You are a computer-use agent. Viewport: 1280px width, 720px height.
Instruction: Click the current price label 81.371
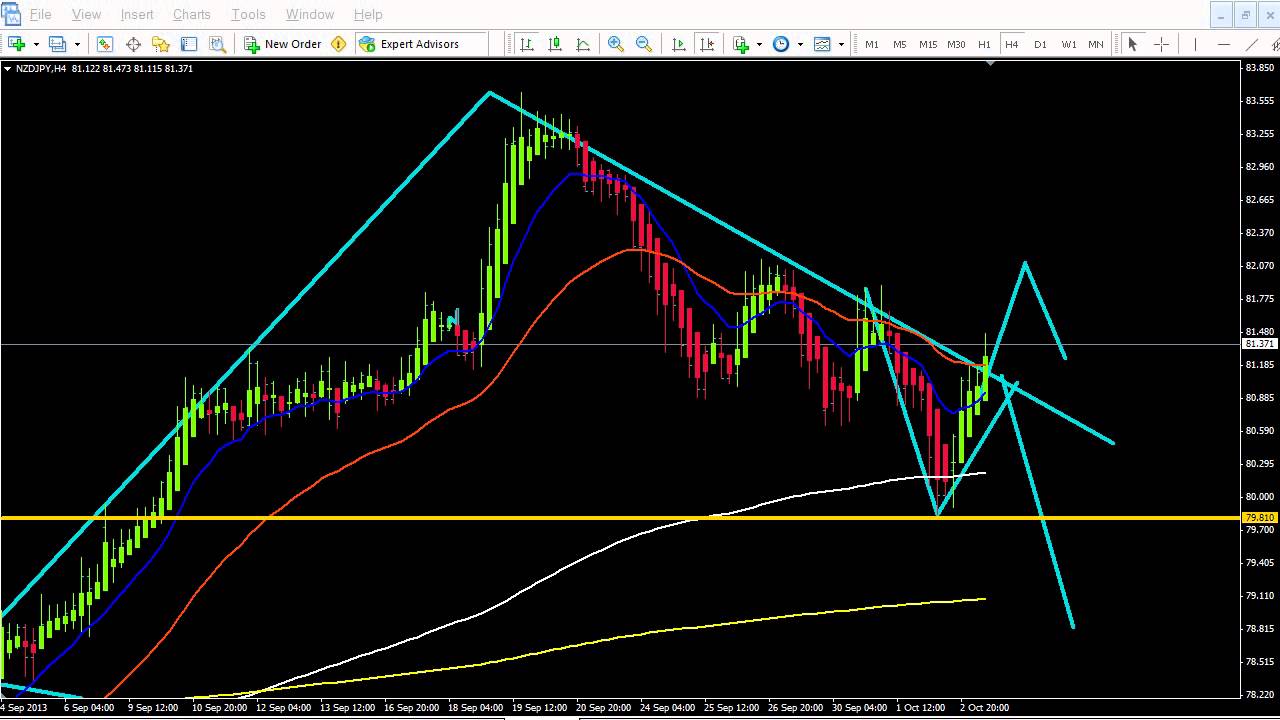click(x=1260, y=344)
